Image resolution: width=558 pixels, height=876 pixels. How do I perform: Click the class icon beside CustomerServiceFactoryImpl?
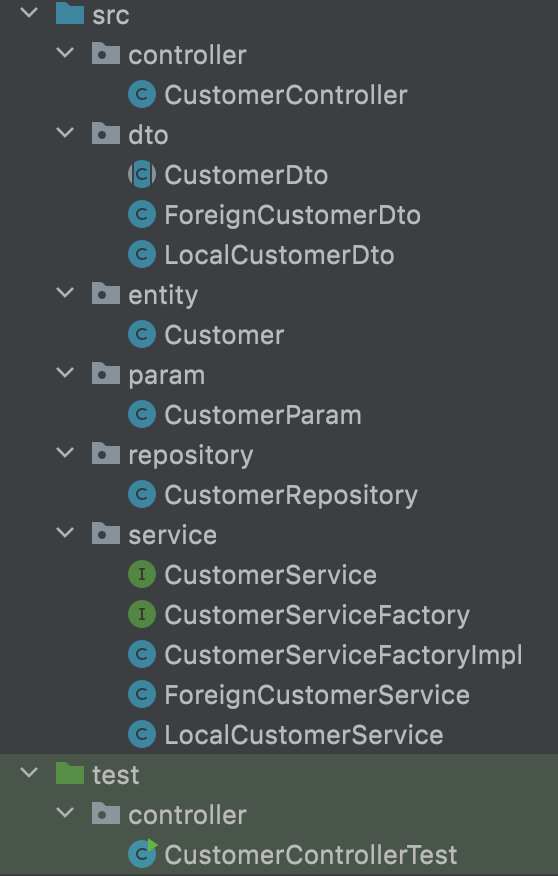click(x=142, y=654)
